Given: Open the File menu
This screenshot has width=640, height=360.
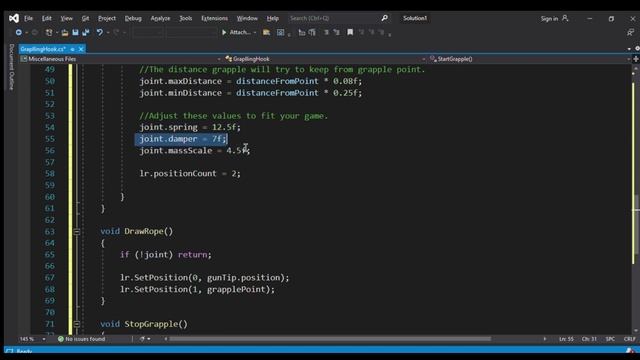Looking at the screenshot, I should tap(28, 18).
